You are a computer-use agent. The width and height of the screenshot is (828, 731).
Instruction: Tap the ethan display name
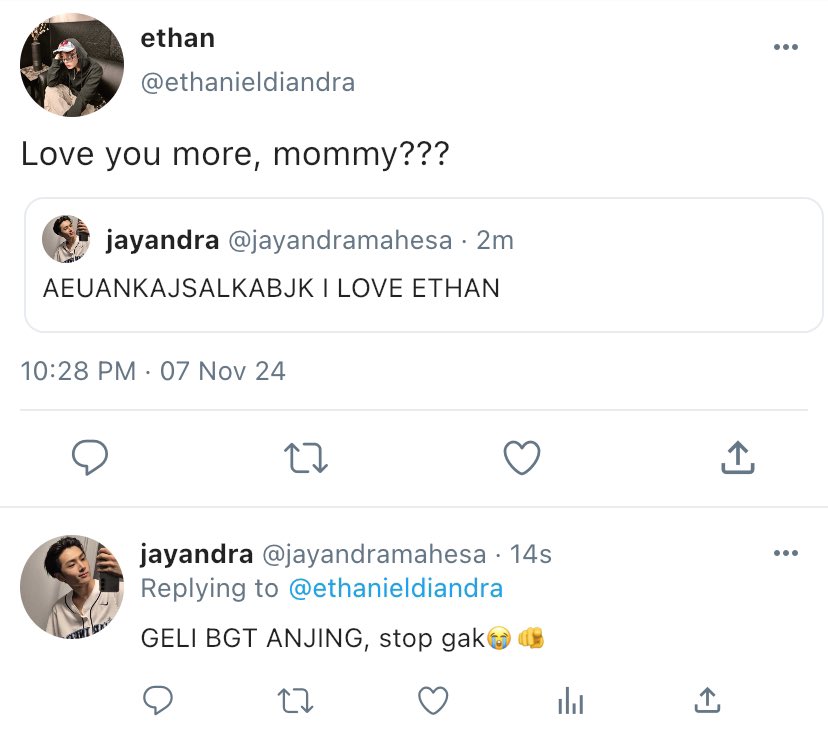[x=177, y=38]
